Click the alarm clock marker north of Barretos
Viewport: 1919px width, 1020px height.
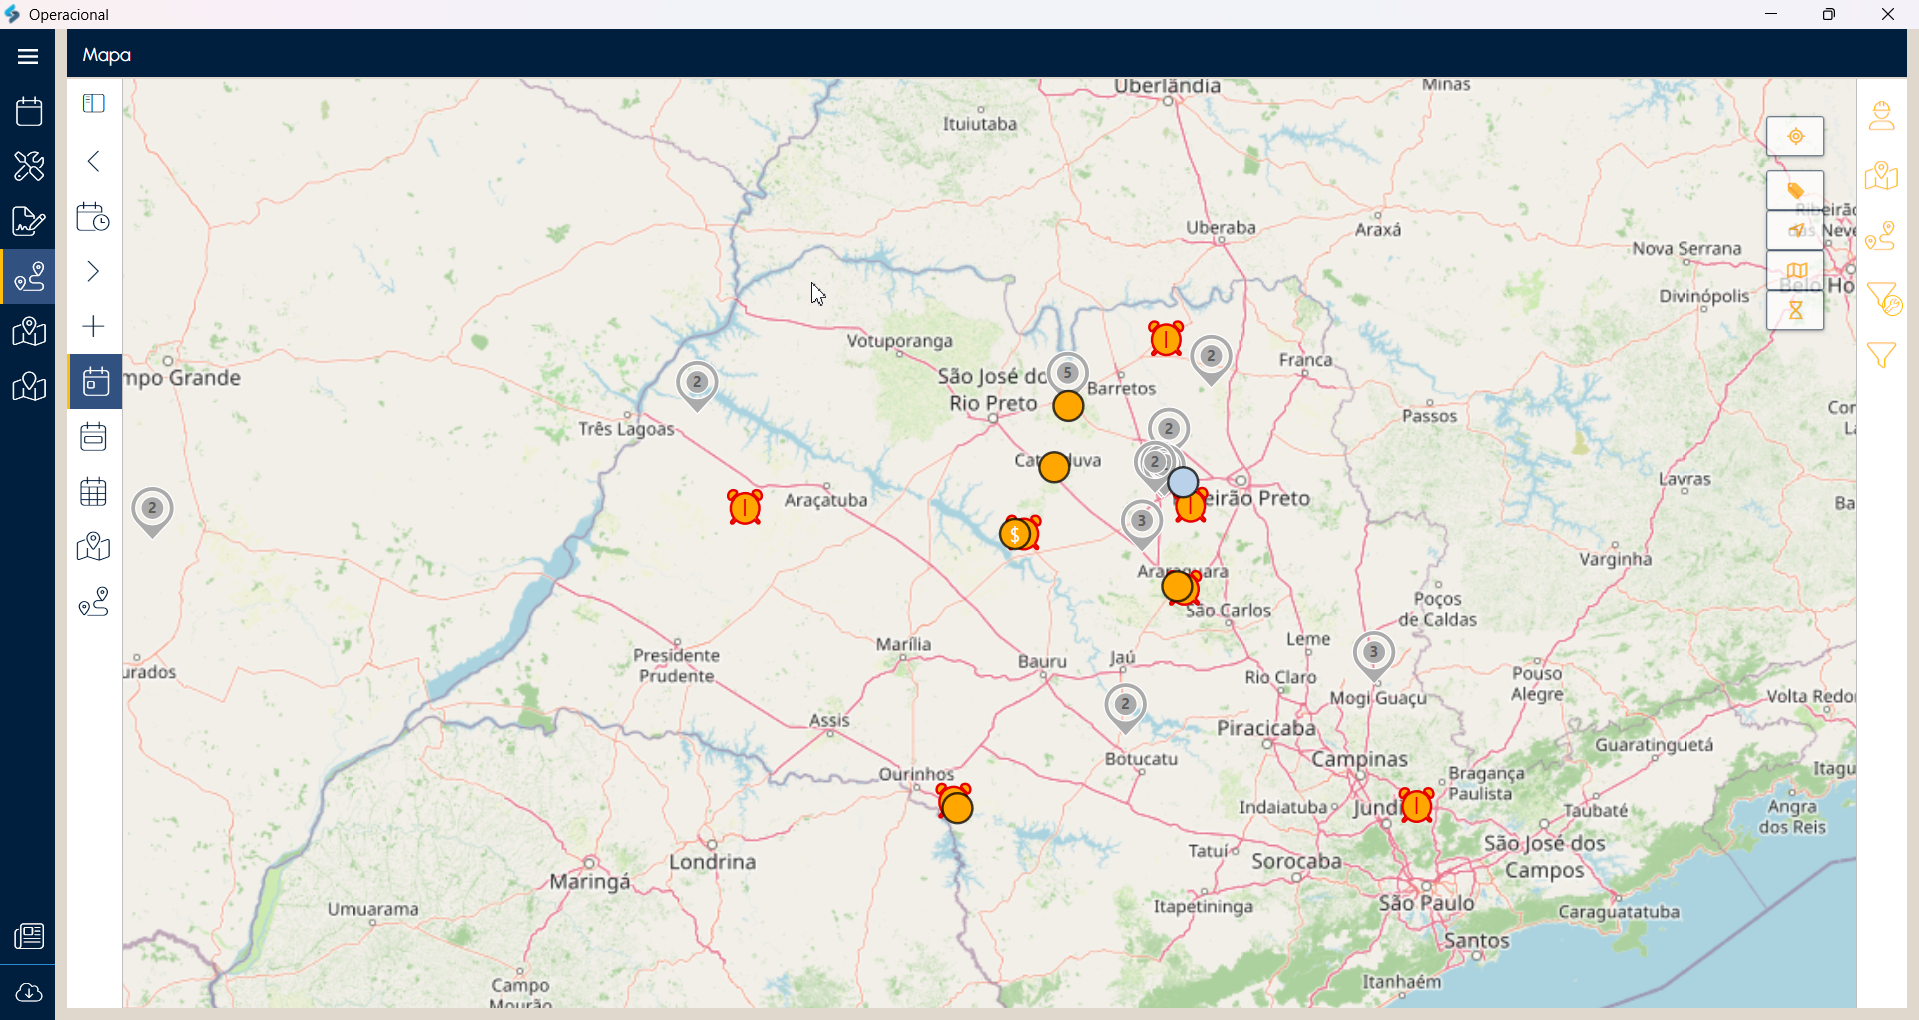pos(1166,339)
